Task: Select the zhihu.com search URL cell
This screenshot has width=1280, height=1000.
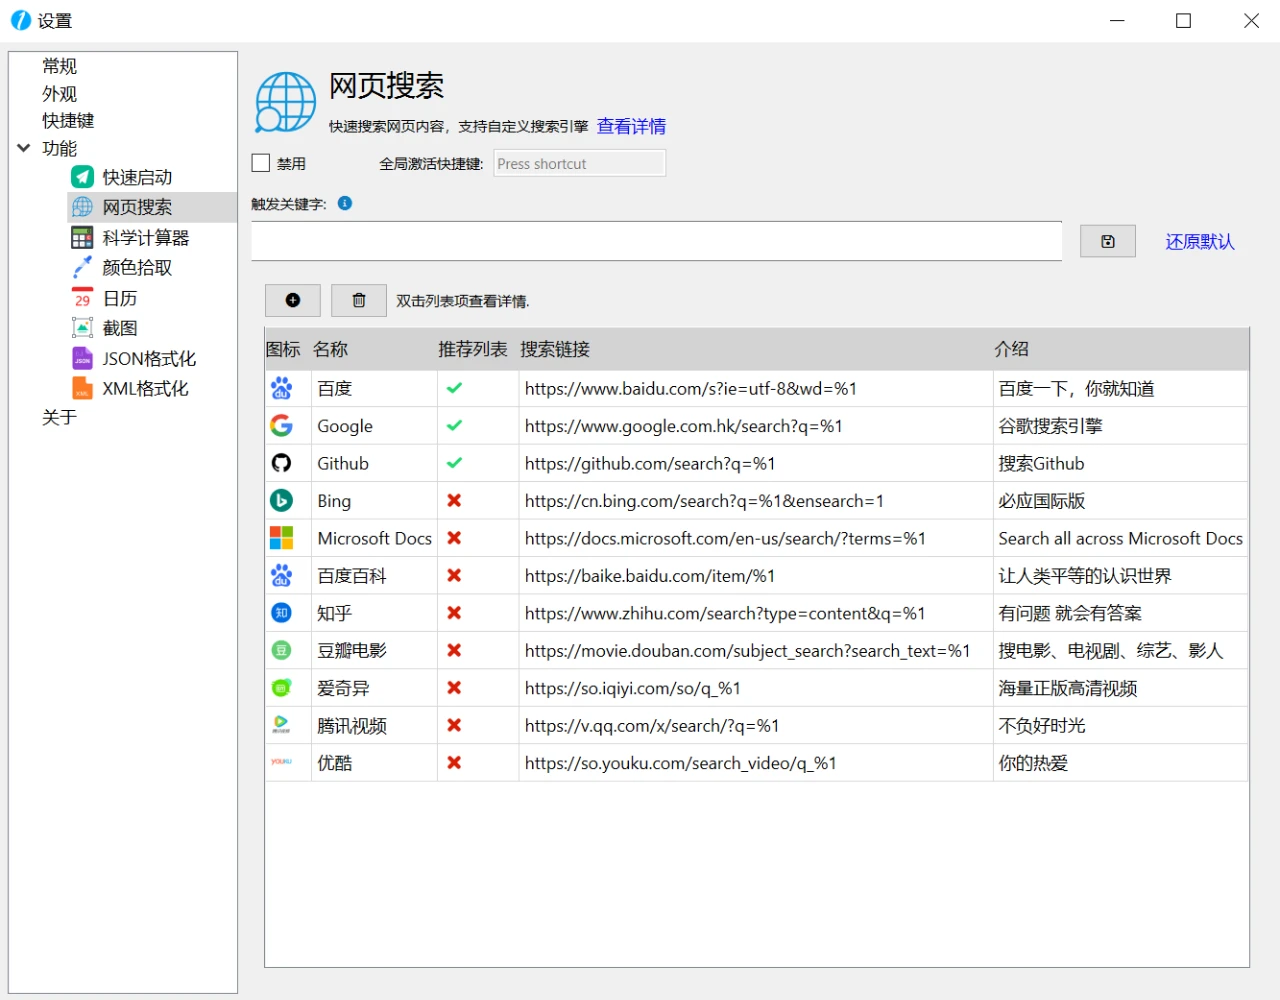Action: click(756, 613)
